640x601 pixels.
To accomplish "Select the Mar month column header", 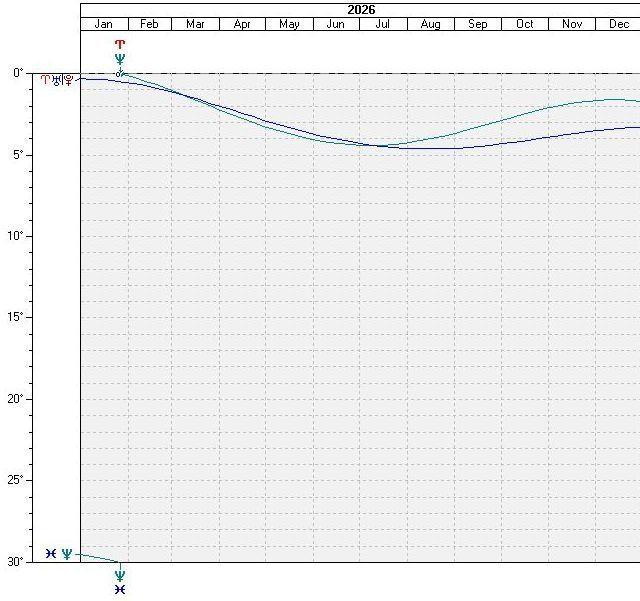I will coord(196,24).
